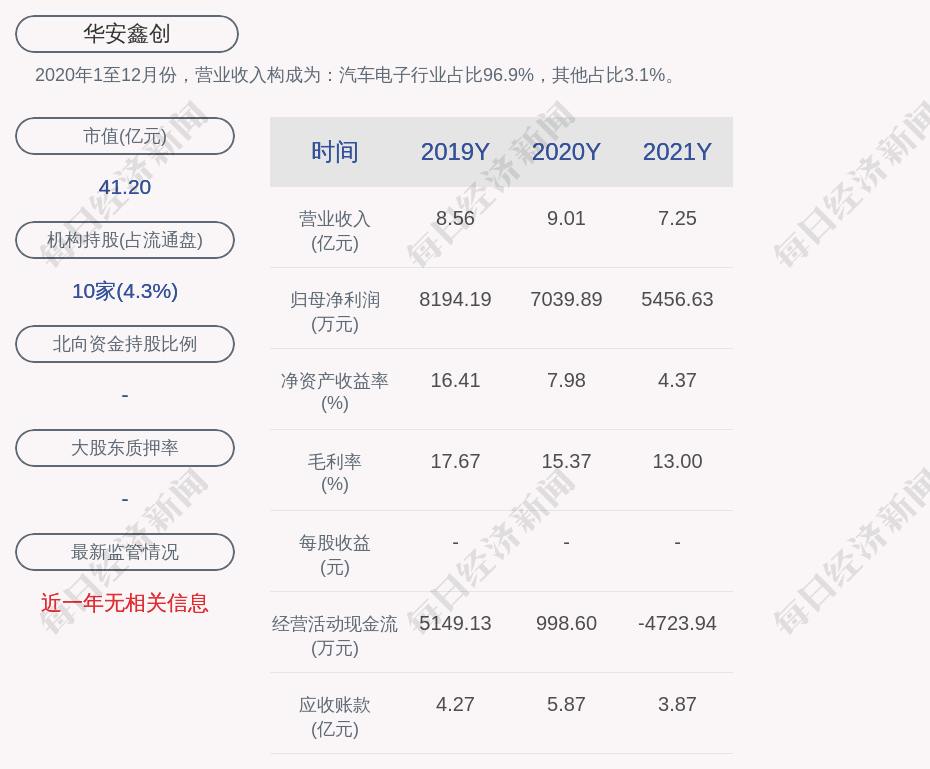Click the red 近一年无相关信息 text

pos(125,603)
